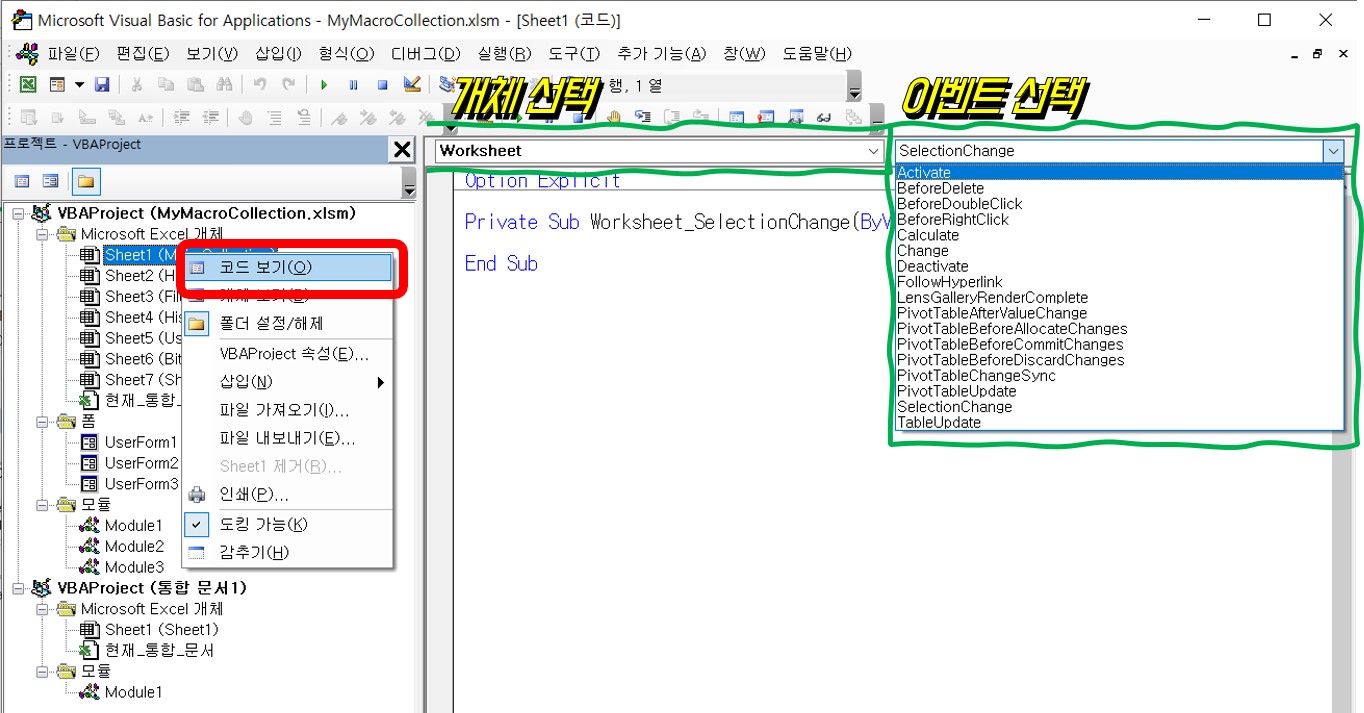Open the SelectionChange procedure dropdown arrow
1364x713 pixels.
tap(1332, 151)
